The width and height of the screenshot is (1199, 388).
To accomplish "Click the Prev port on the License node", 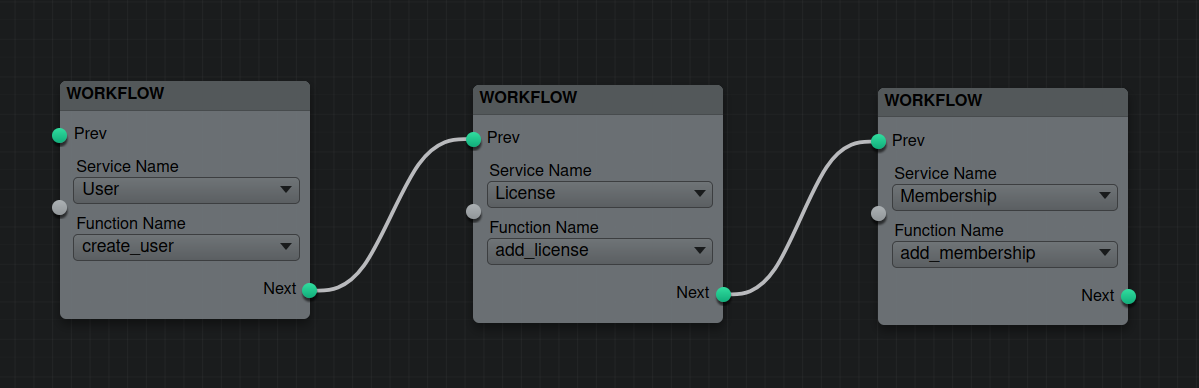I will pos(473,139).
